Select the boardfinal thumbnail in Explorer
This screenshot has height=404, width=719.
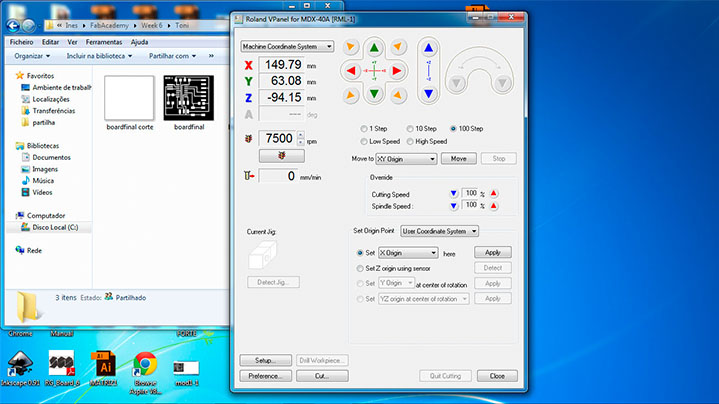coord(188,98)
